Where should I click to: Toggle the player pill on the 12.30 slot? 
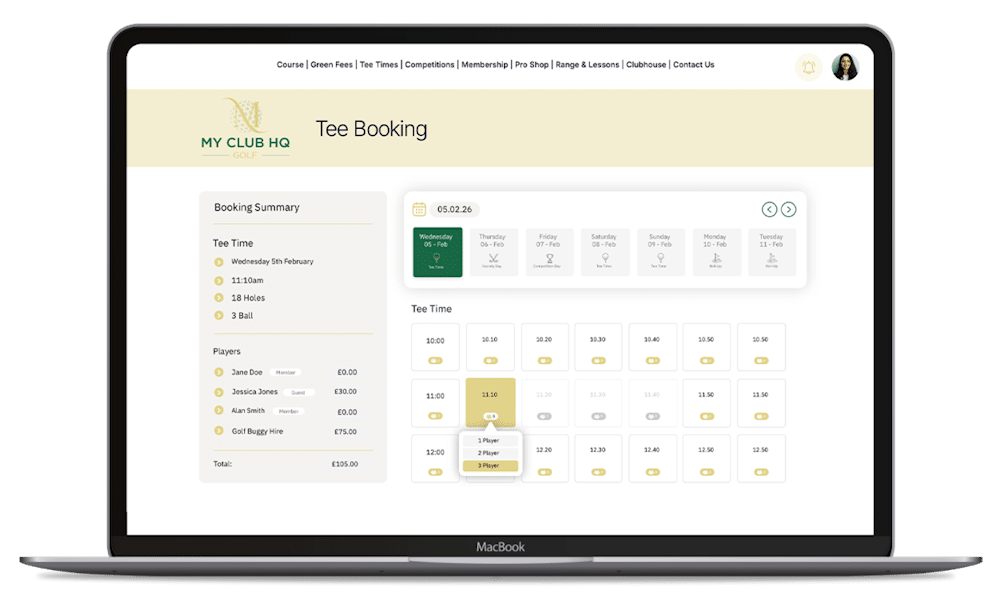[x=597, y=471]
